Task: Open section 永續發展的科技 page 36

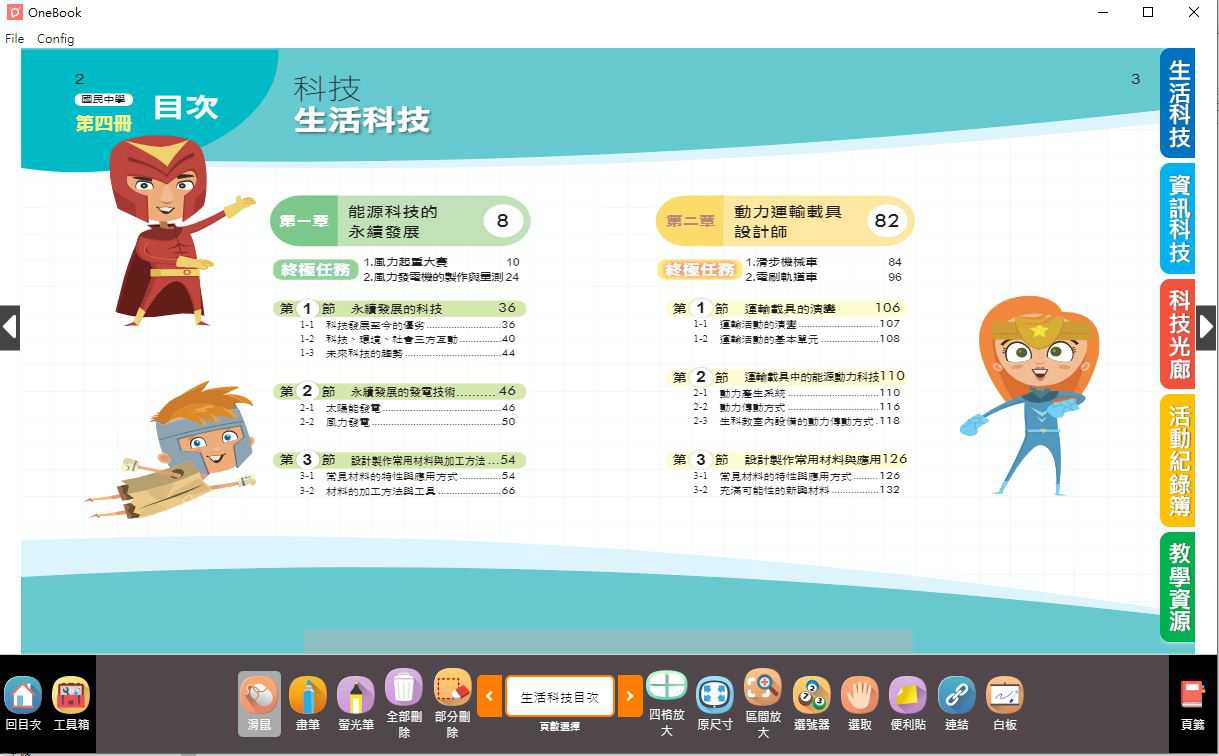Action: tap(400, 308)
